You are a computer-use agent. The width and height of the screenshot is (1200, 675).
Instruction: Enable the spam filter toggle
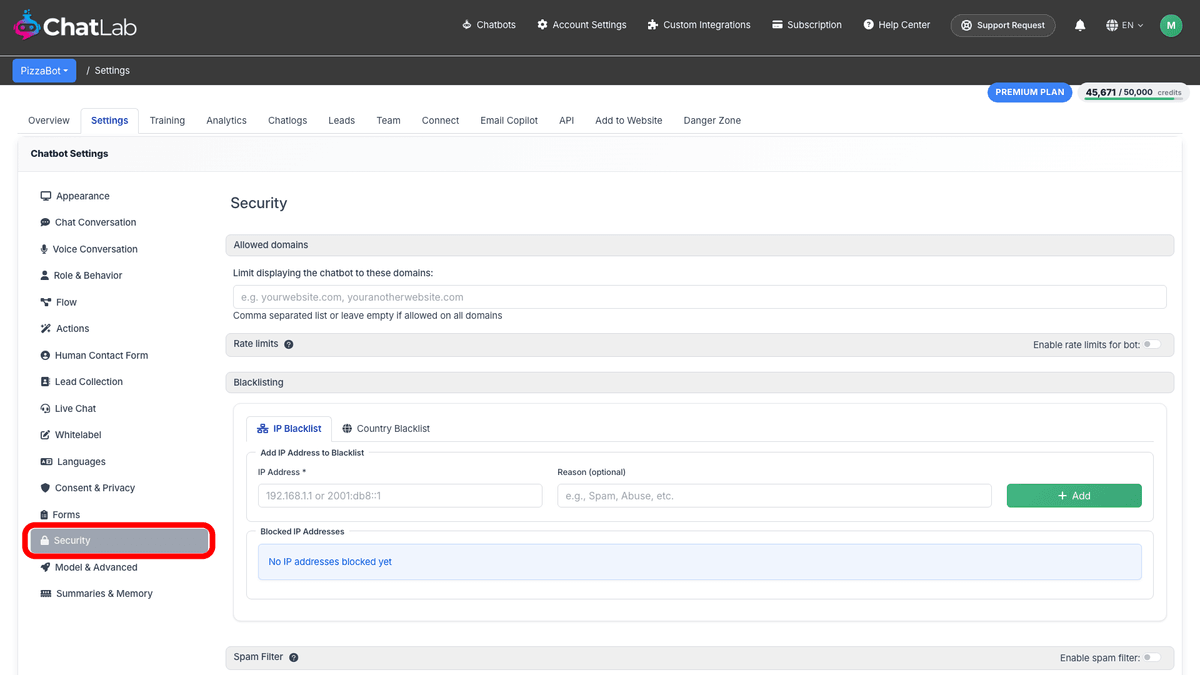point(1153,658)
